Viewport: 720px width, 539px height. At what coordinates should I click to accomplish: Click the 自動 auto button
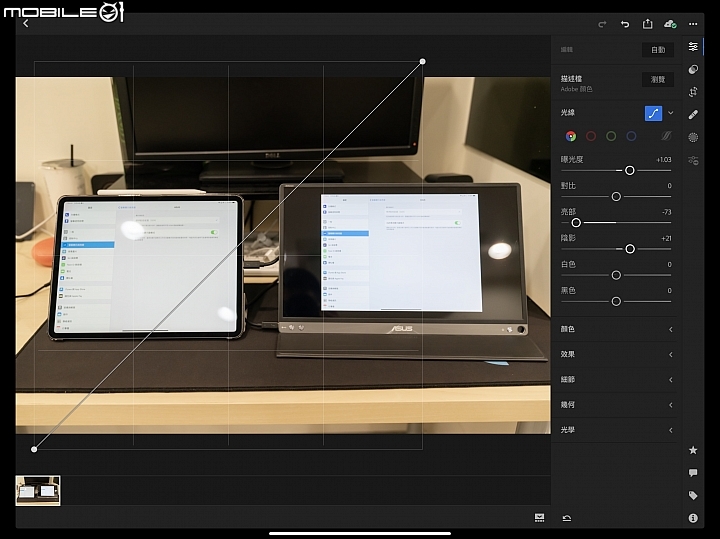658,50
